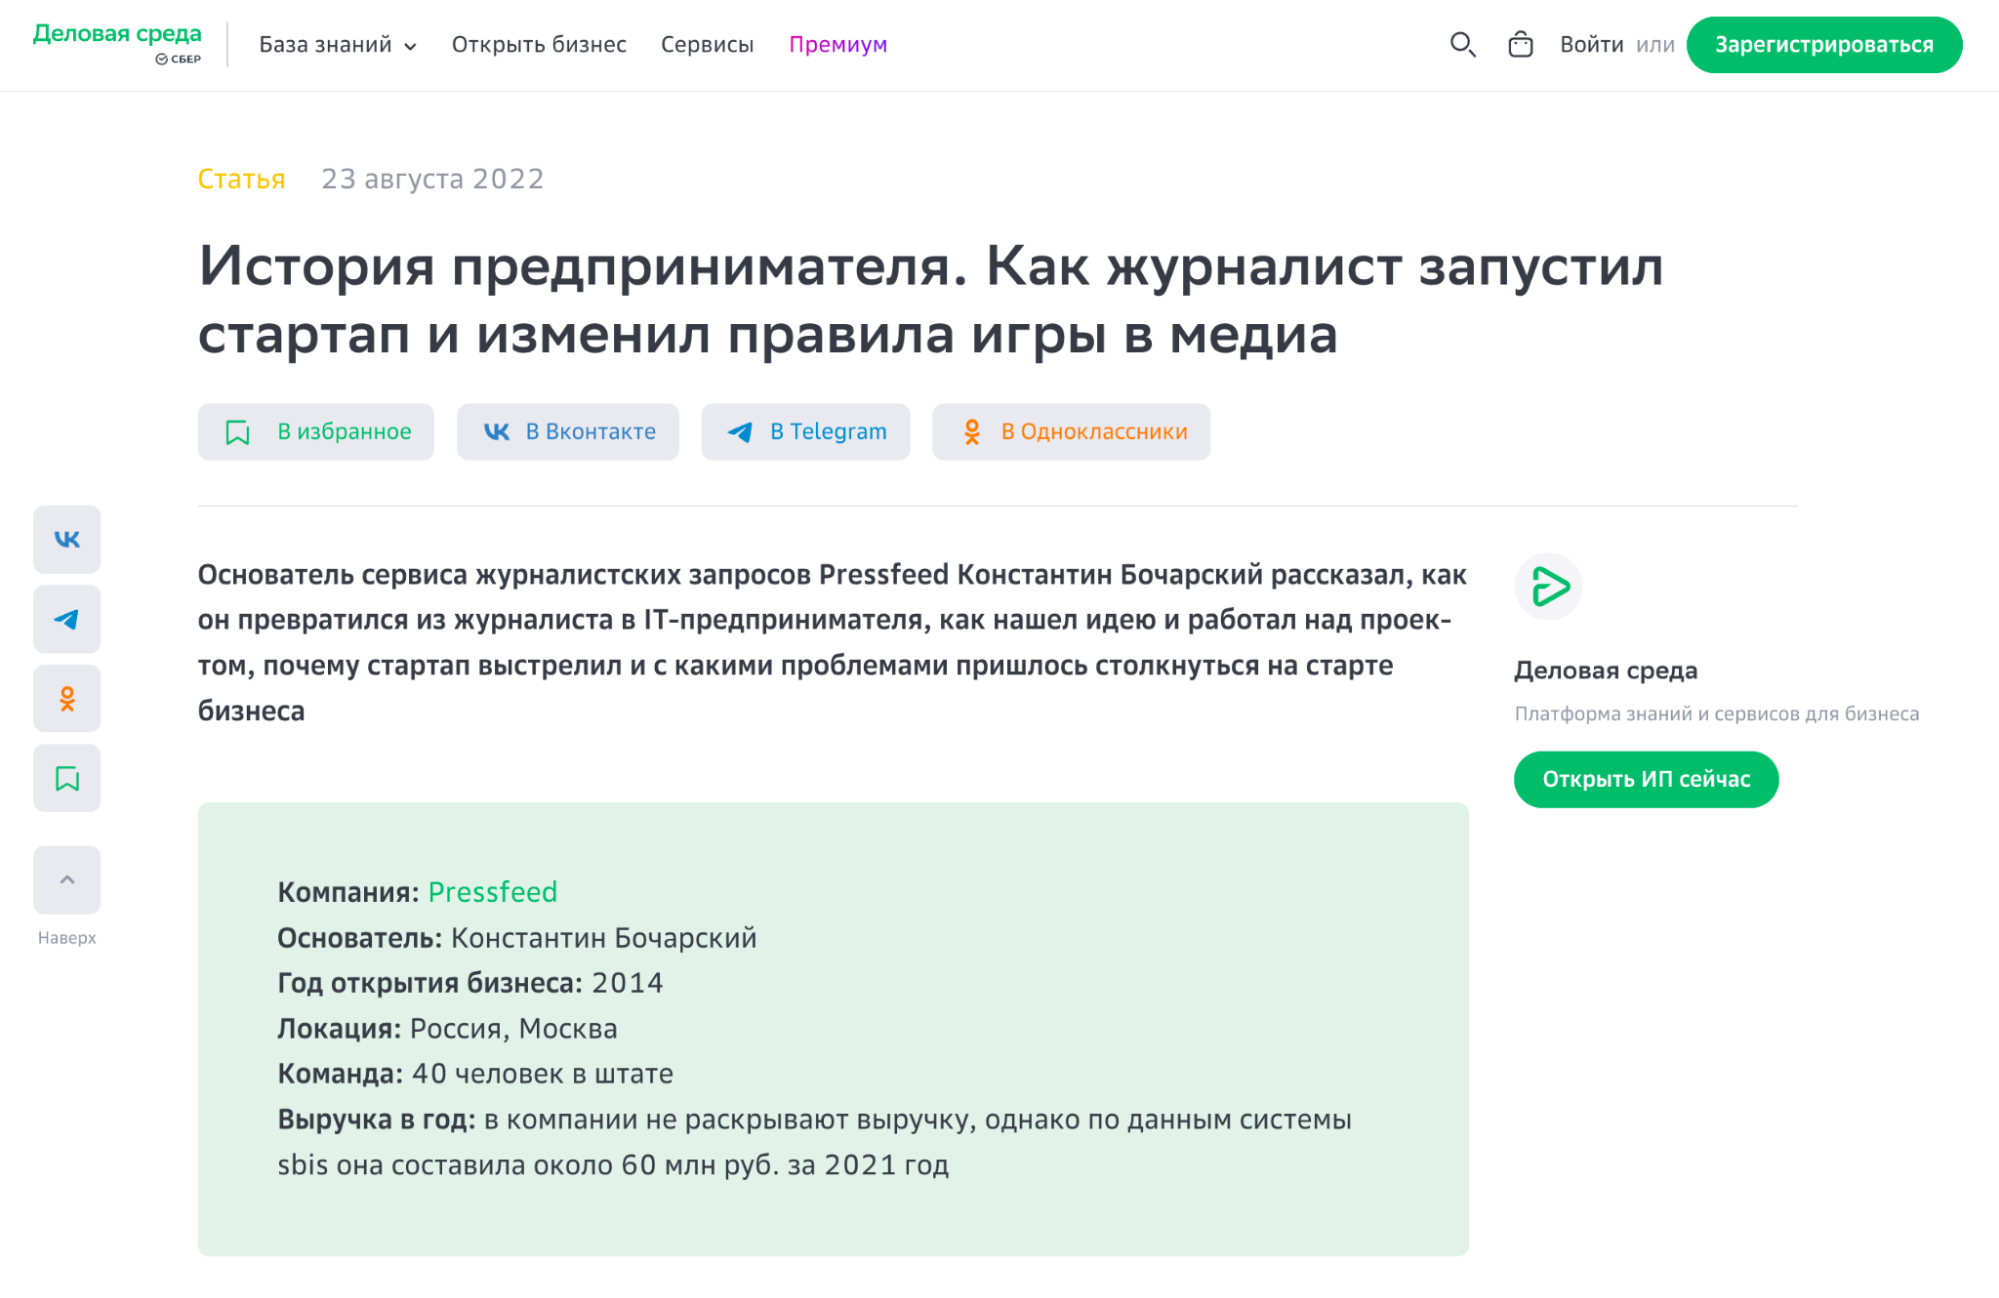The image size is (1999, 1298).
Task: Click the Деловая среда Сбер site logo
Action: point(117,43)
